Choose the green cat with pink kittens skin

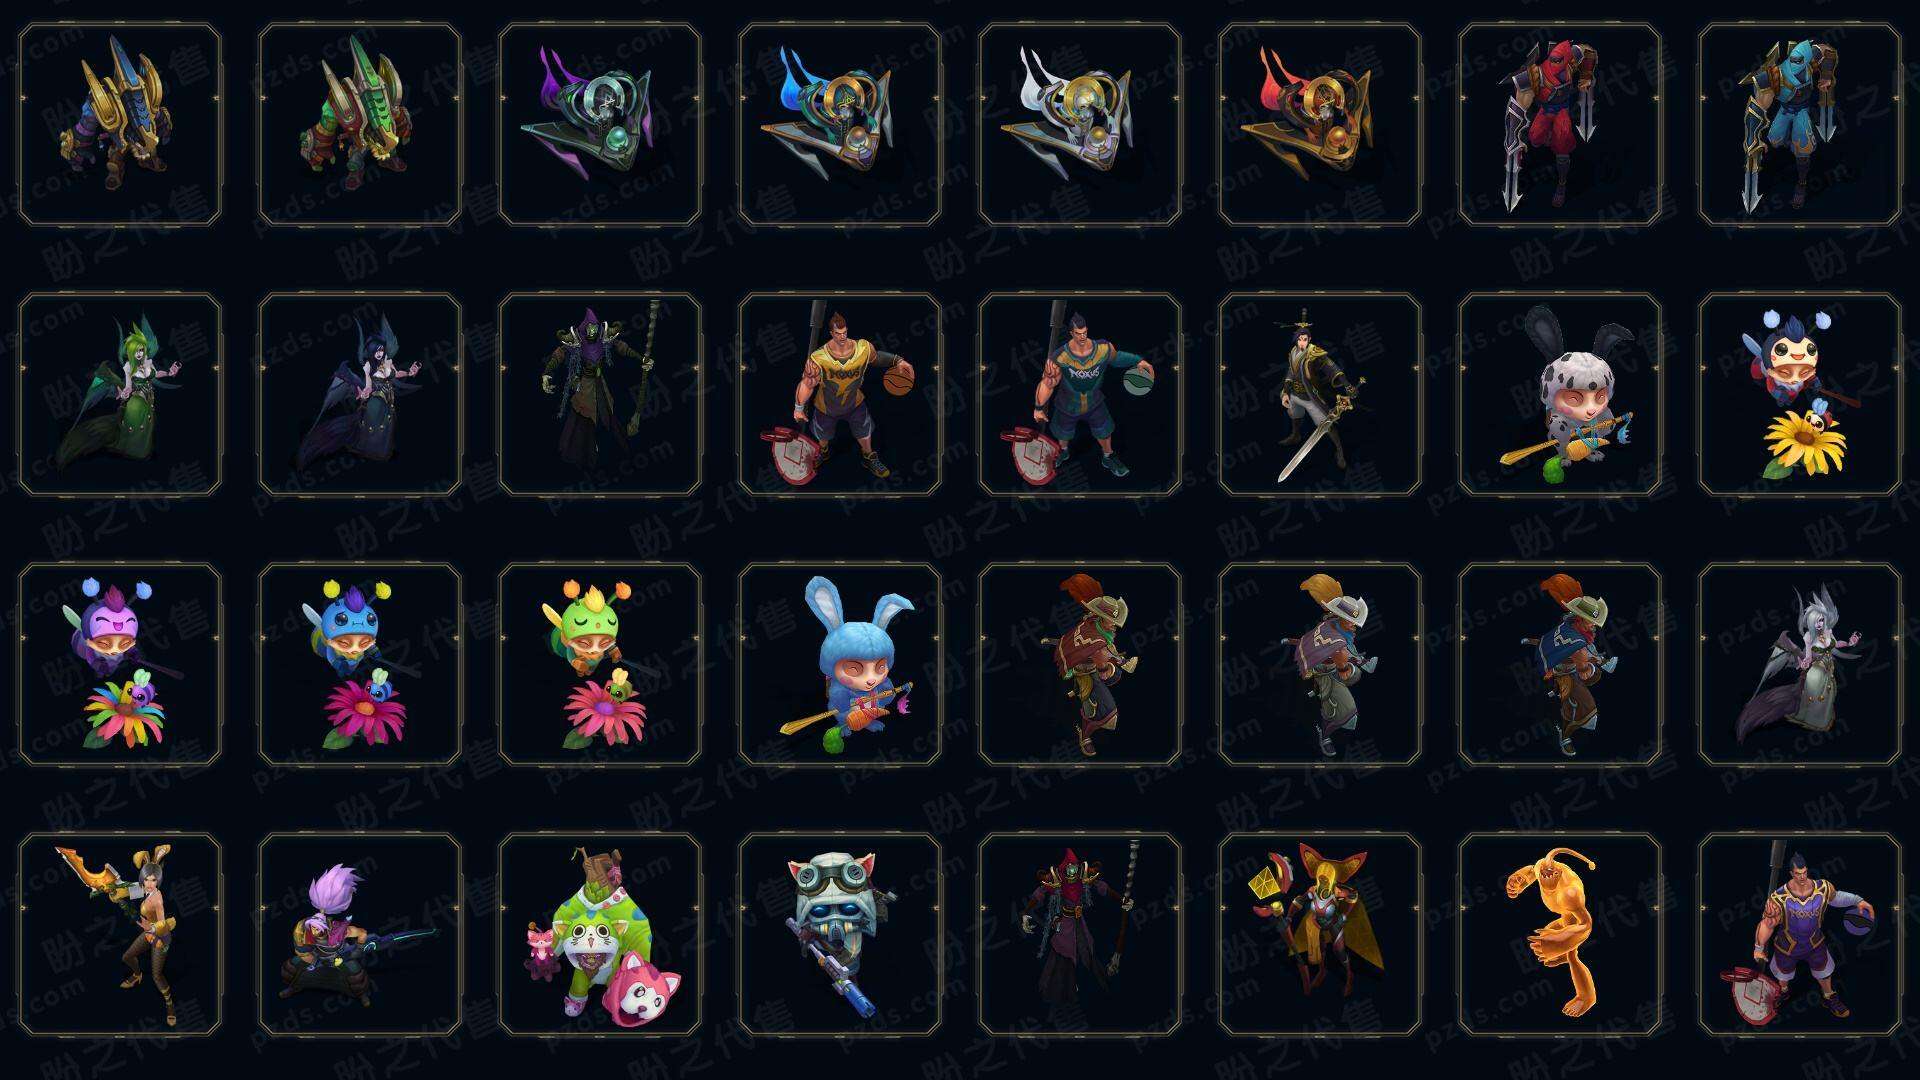[600, 934]
